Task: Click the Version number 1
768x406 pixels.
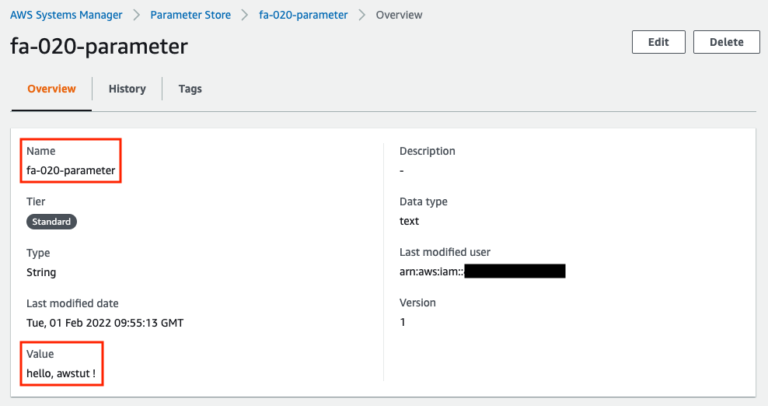Action: coord(402,323)
